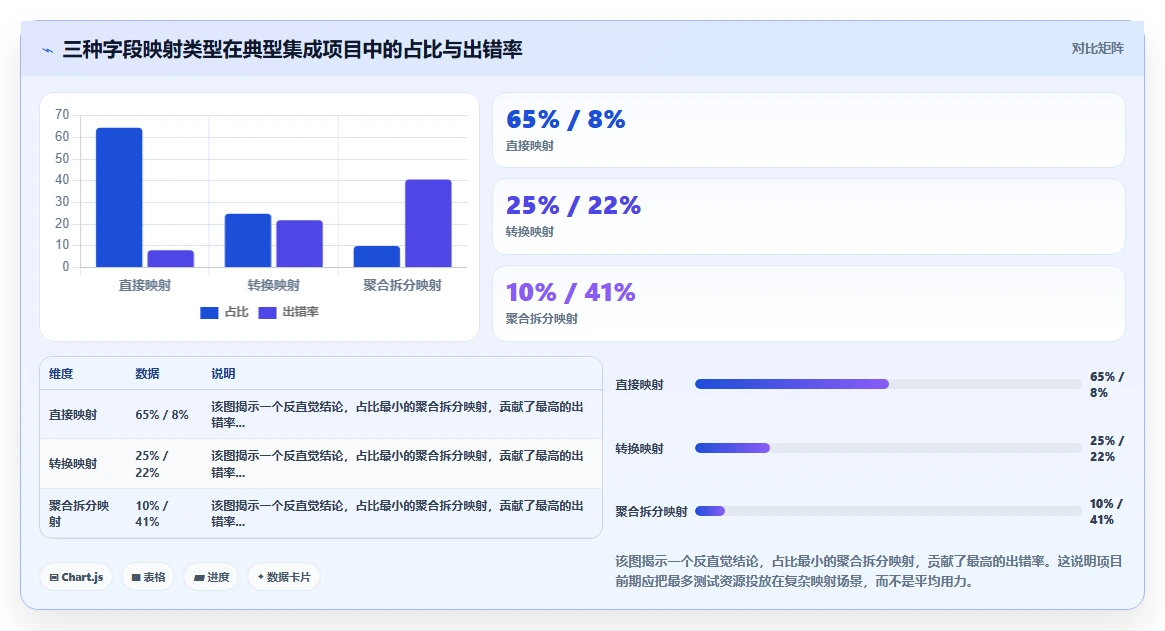Click the 直接映射 出错率 bar in chart
This screenshot has width=1165, height=631.
pyautogui.click(x=170, y=259)
